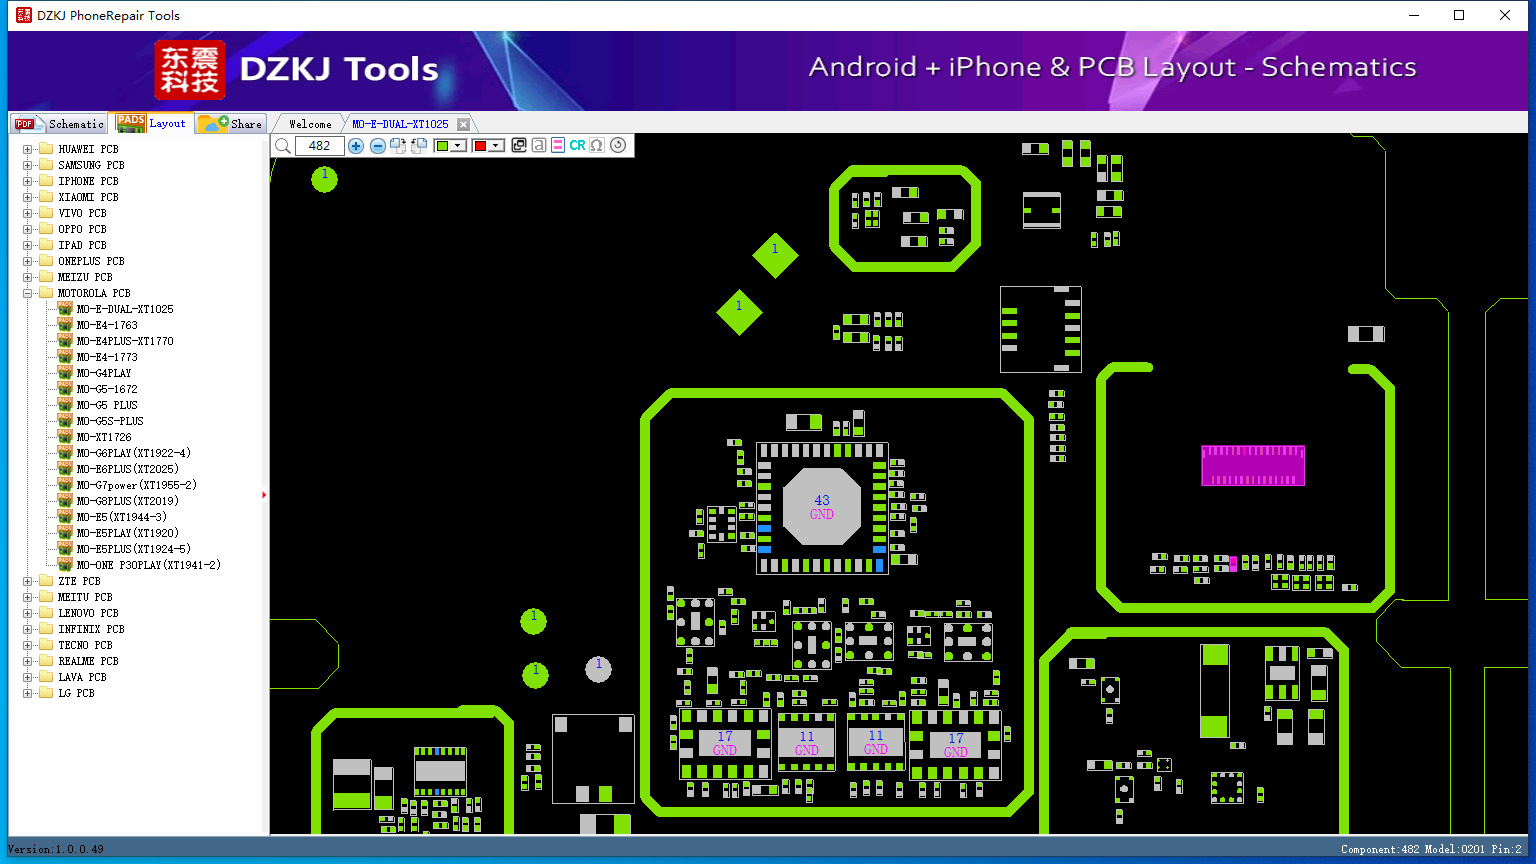This screenshot has width=1536, height=864.
Task: Click the overlapping squares layer icon
Action: 519,146
